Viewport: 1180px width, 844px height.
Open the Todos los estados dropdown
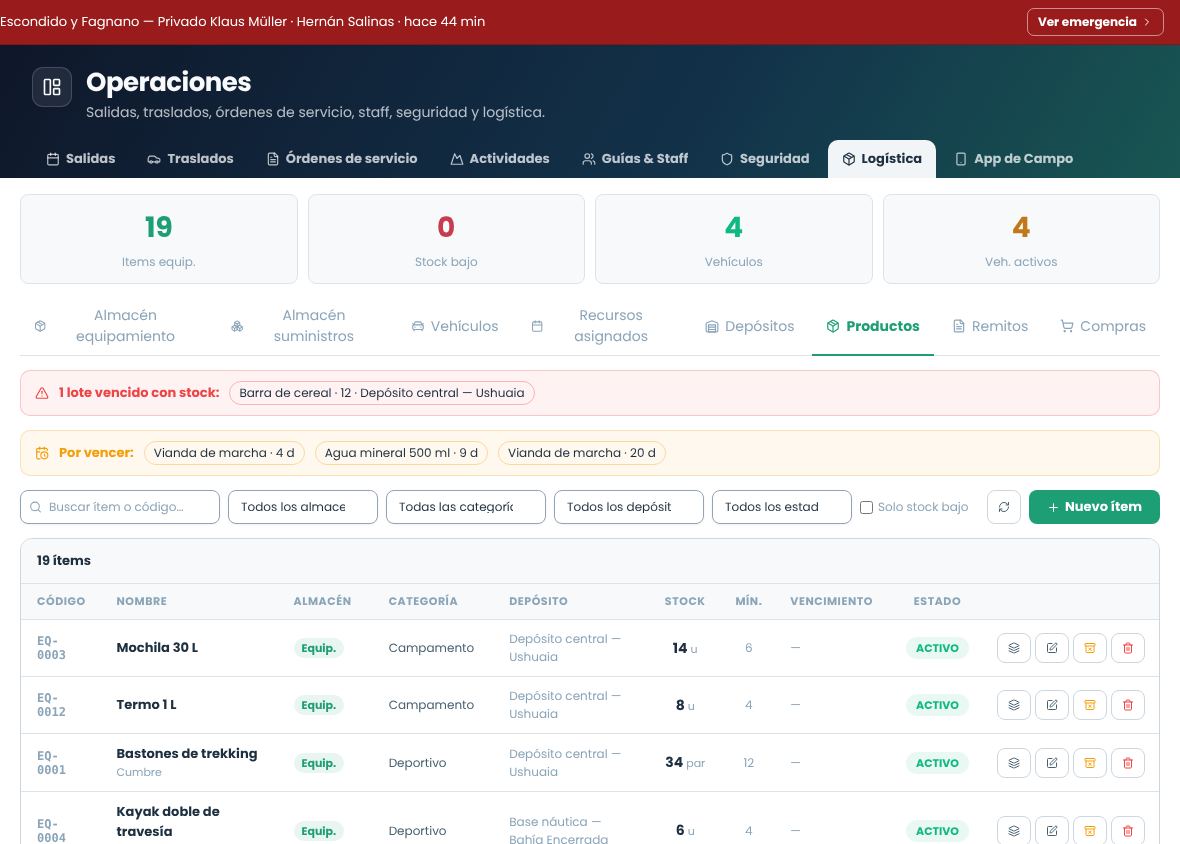pyautogui.click(x=782, y=507)
